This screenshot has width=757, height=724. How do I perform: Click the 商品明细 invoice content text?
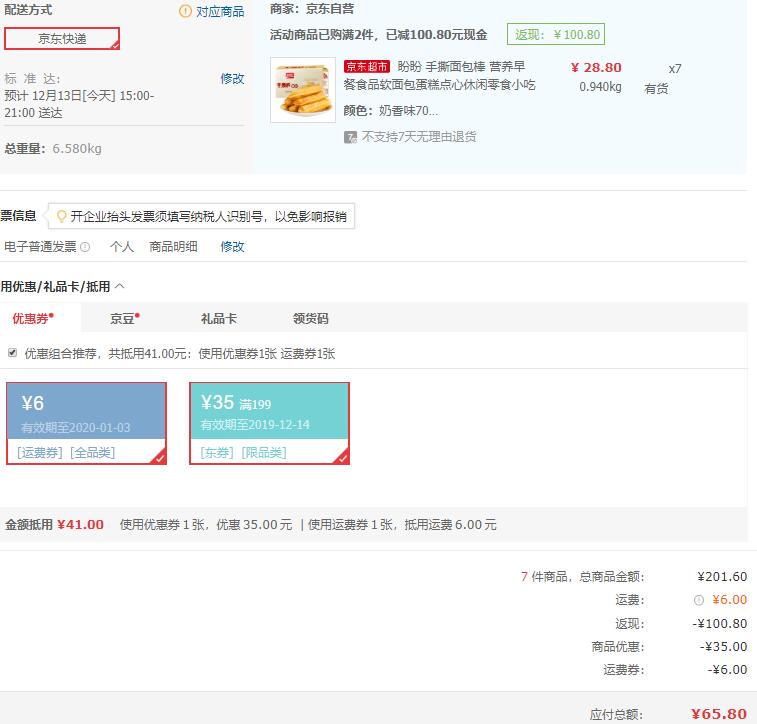click(x=173, y=247)
